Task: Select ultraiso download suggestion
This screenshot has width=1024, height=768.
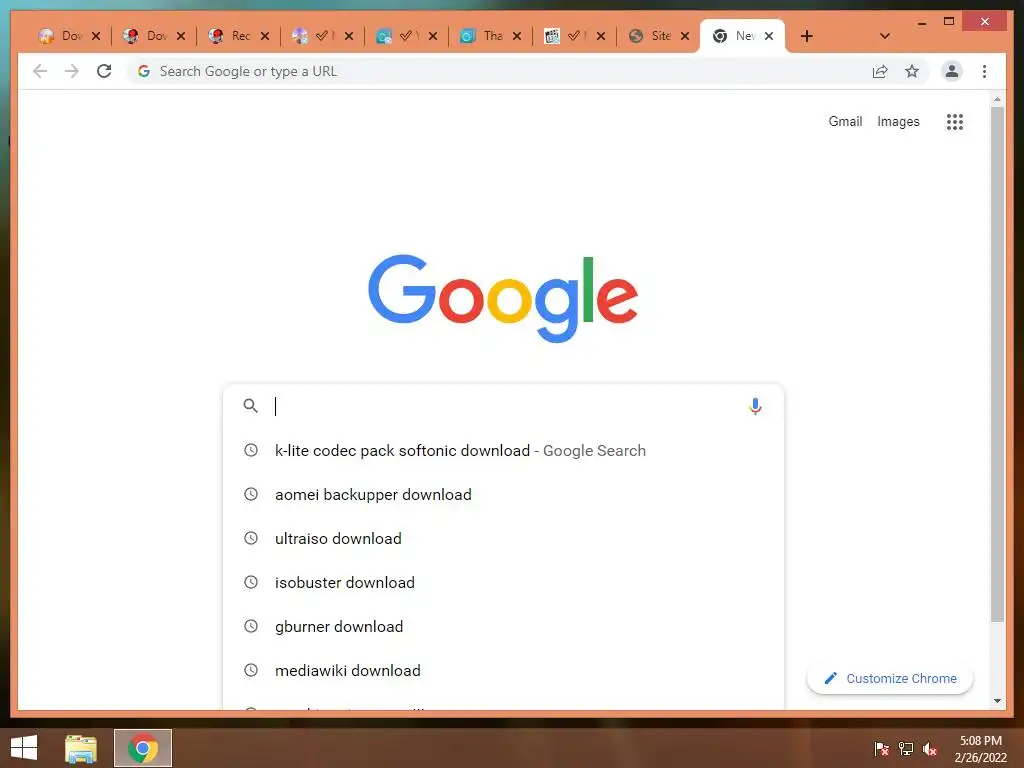Action: 503,538
